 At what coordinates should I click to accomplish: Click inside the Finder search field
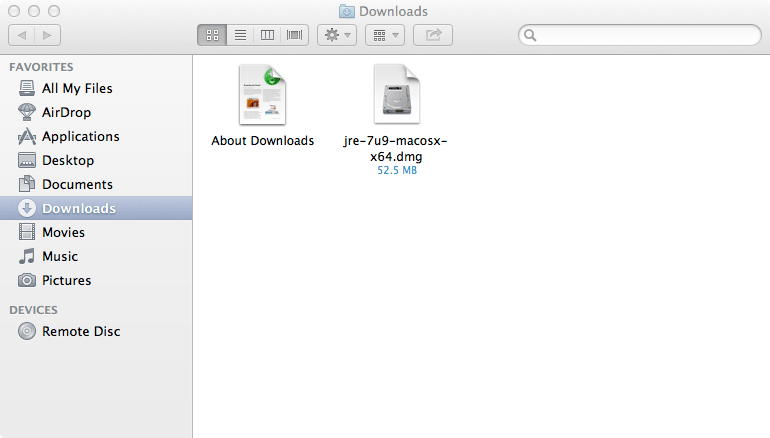[645, 35]
